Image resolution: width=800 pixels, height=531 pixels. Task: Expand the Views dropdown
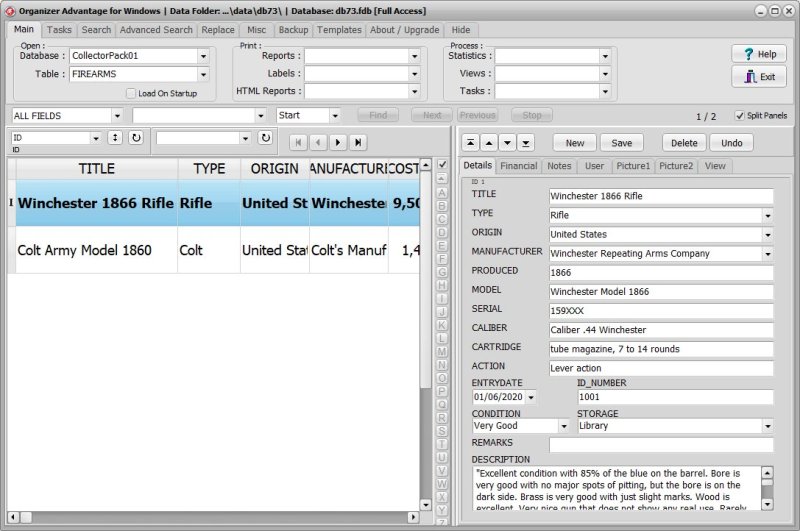(x=605, y=74)
